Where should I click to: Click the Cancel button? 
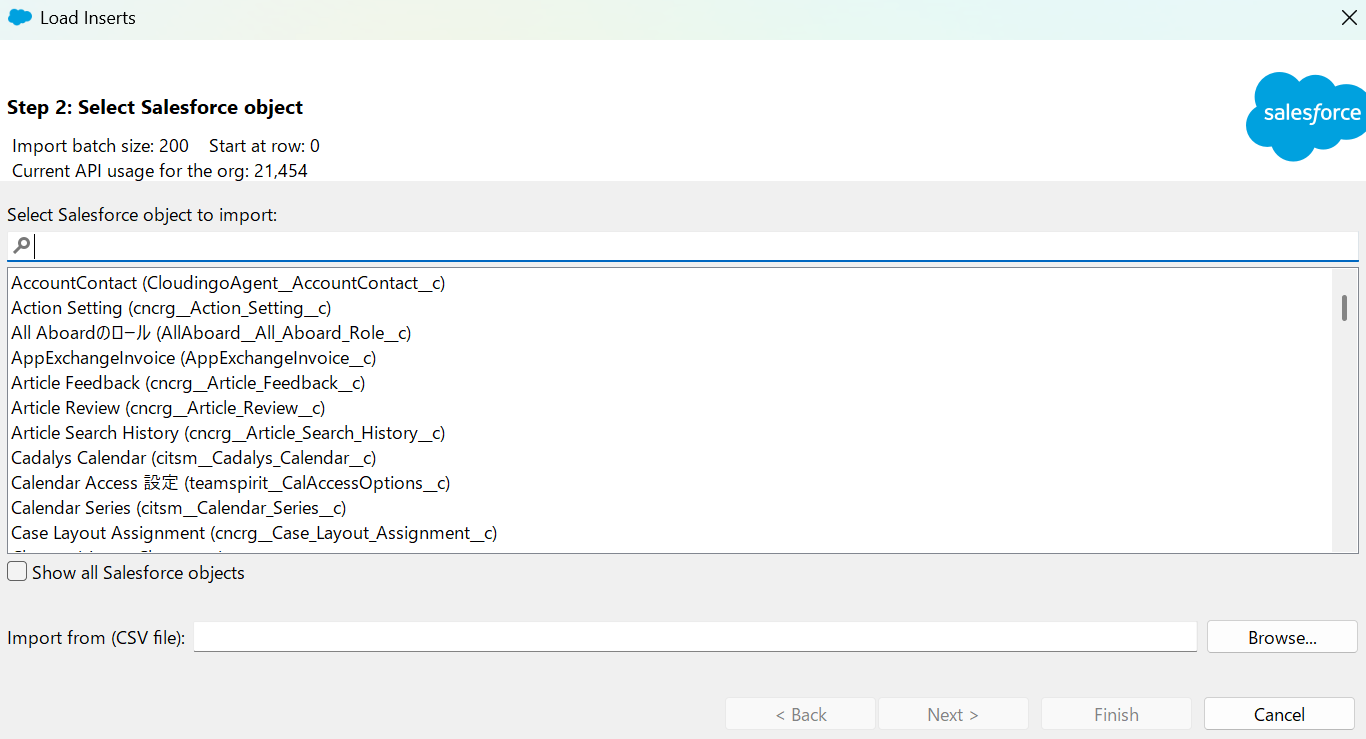[1279, 714]
